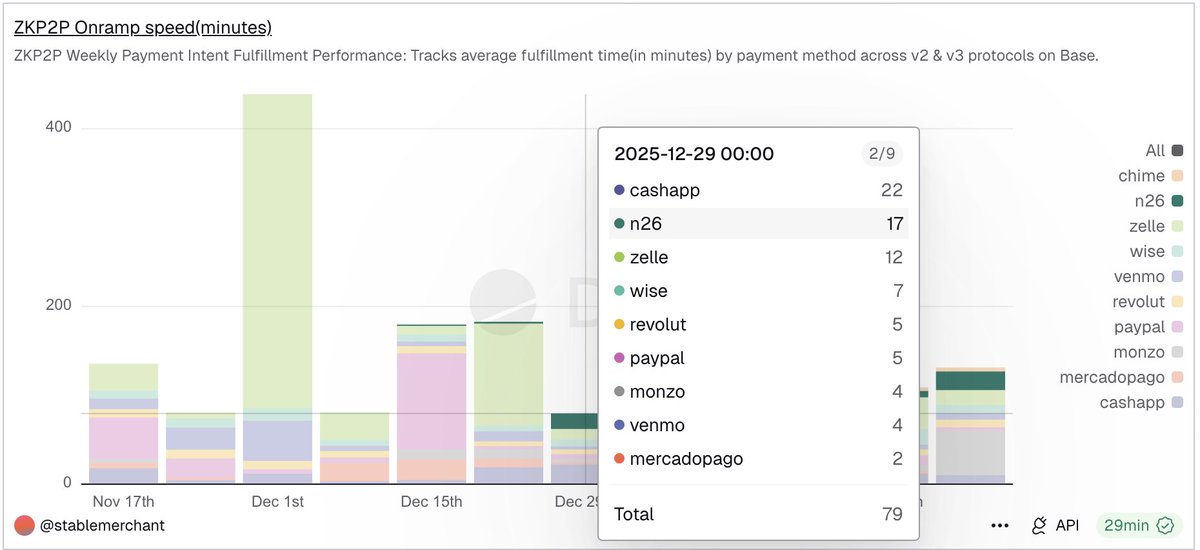Click the 400 y-axis label
This screenshot has height=550, width=1200.
tap(58, 127)
